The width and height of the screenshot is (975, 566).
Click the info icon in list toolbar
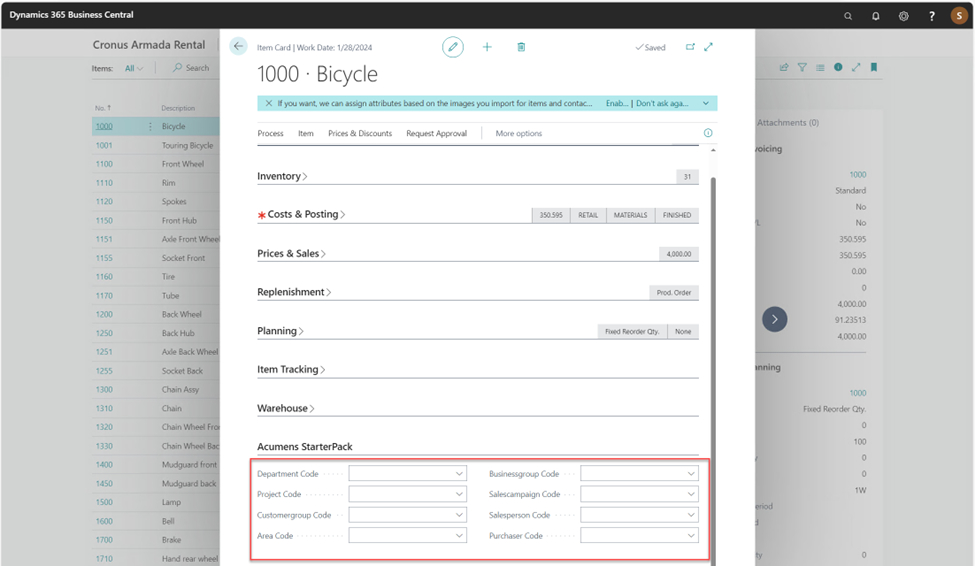838,67
